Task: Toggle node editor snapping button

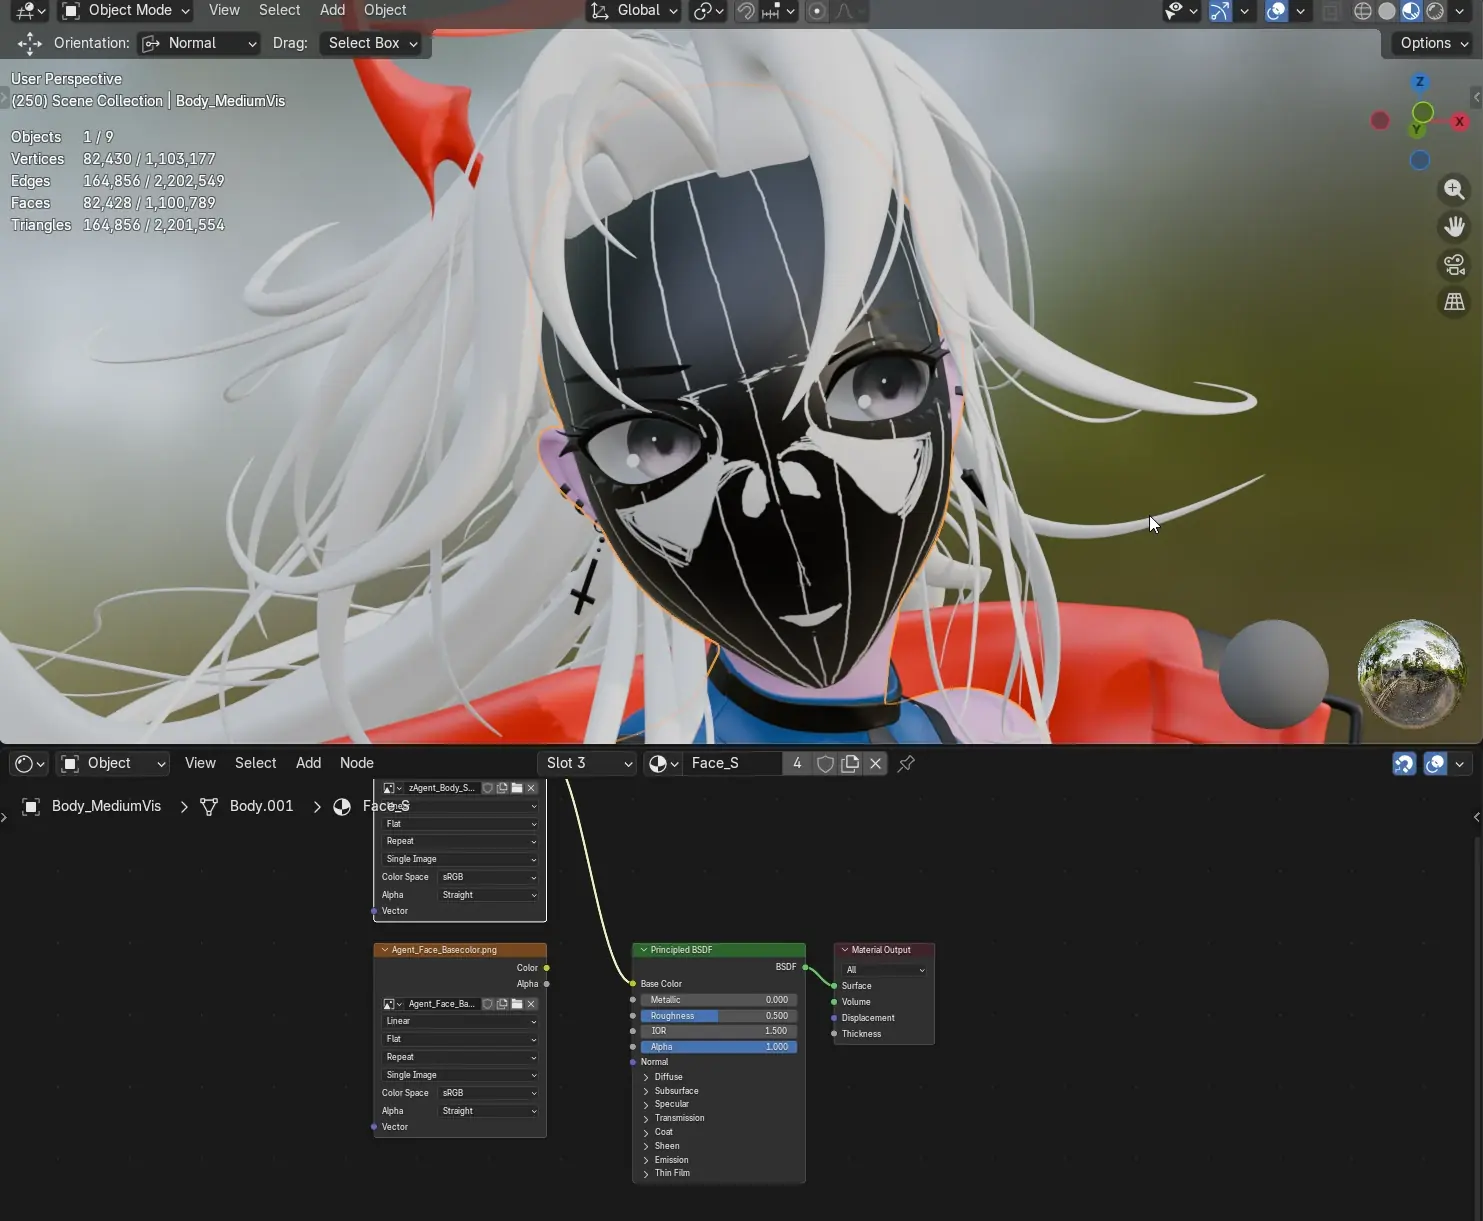Action: pos(1404,763)
